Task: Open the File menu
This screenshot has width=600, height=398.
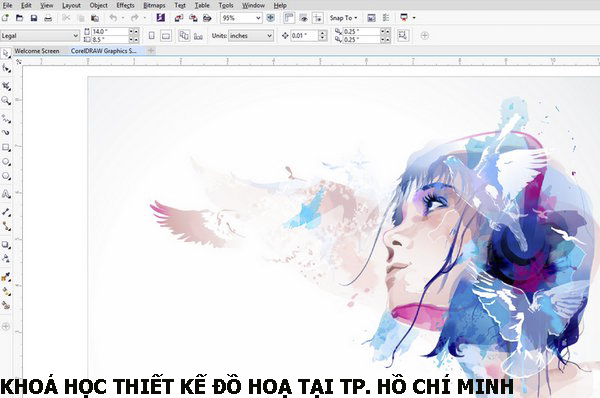Action: 7,5
